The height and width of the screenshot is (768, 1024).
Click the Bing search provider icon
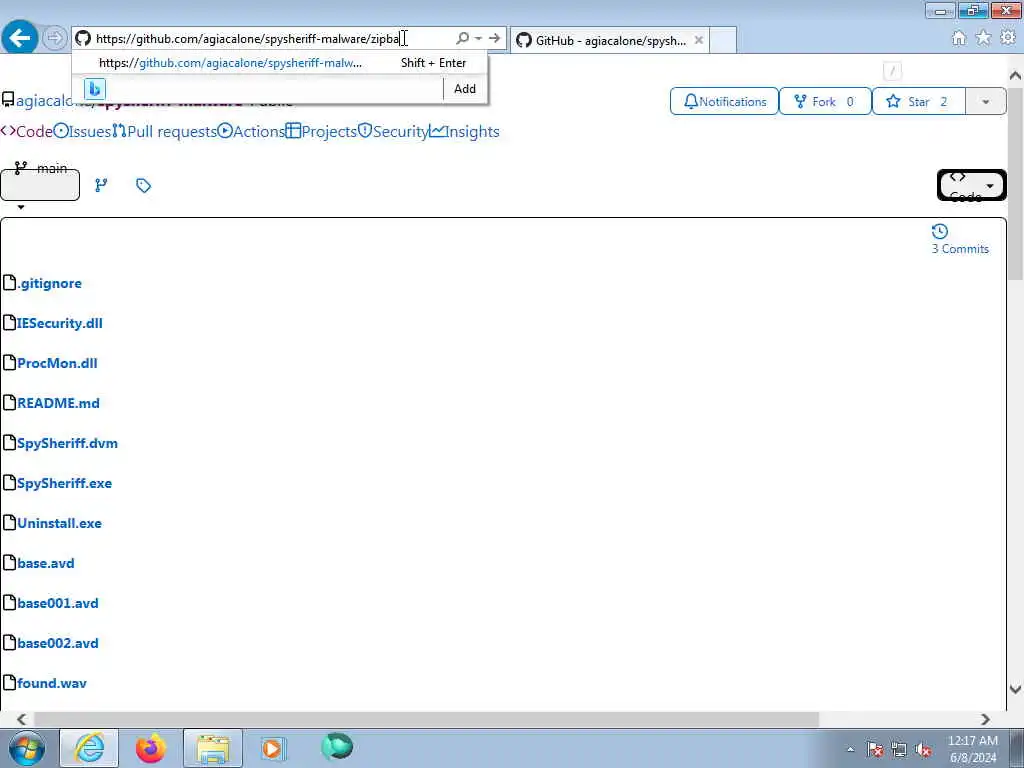tap(95, 89)
